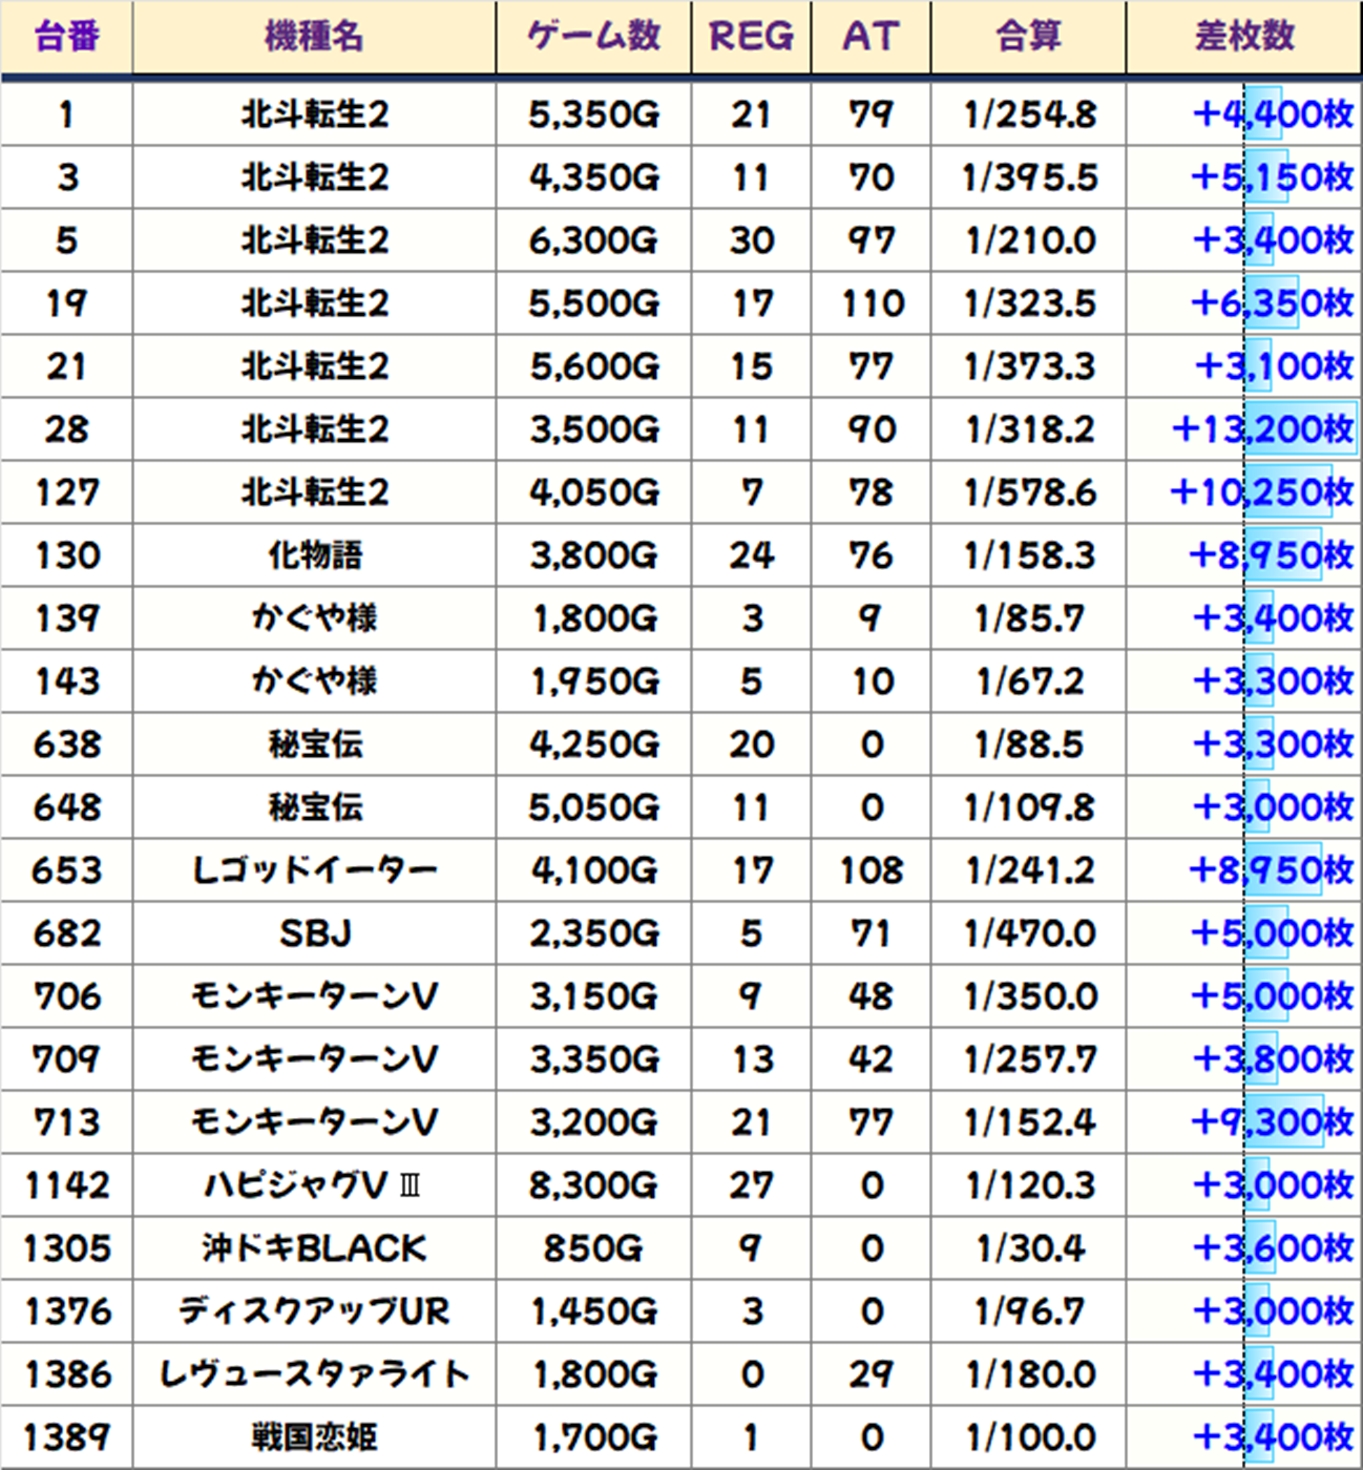Click the 沖ドキBLACK machine name
1363x1470 pixels.
[314, 1249]
